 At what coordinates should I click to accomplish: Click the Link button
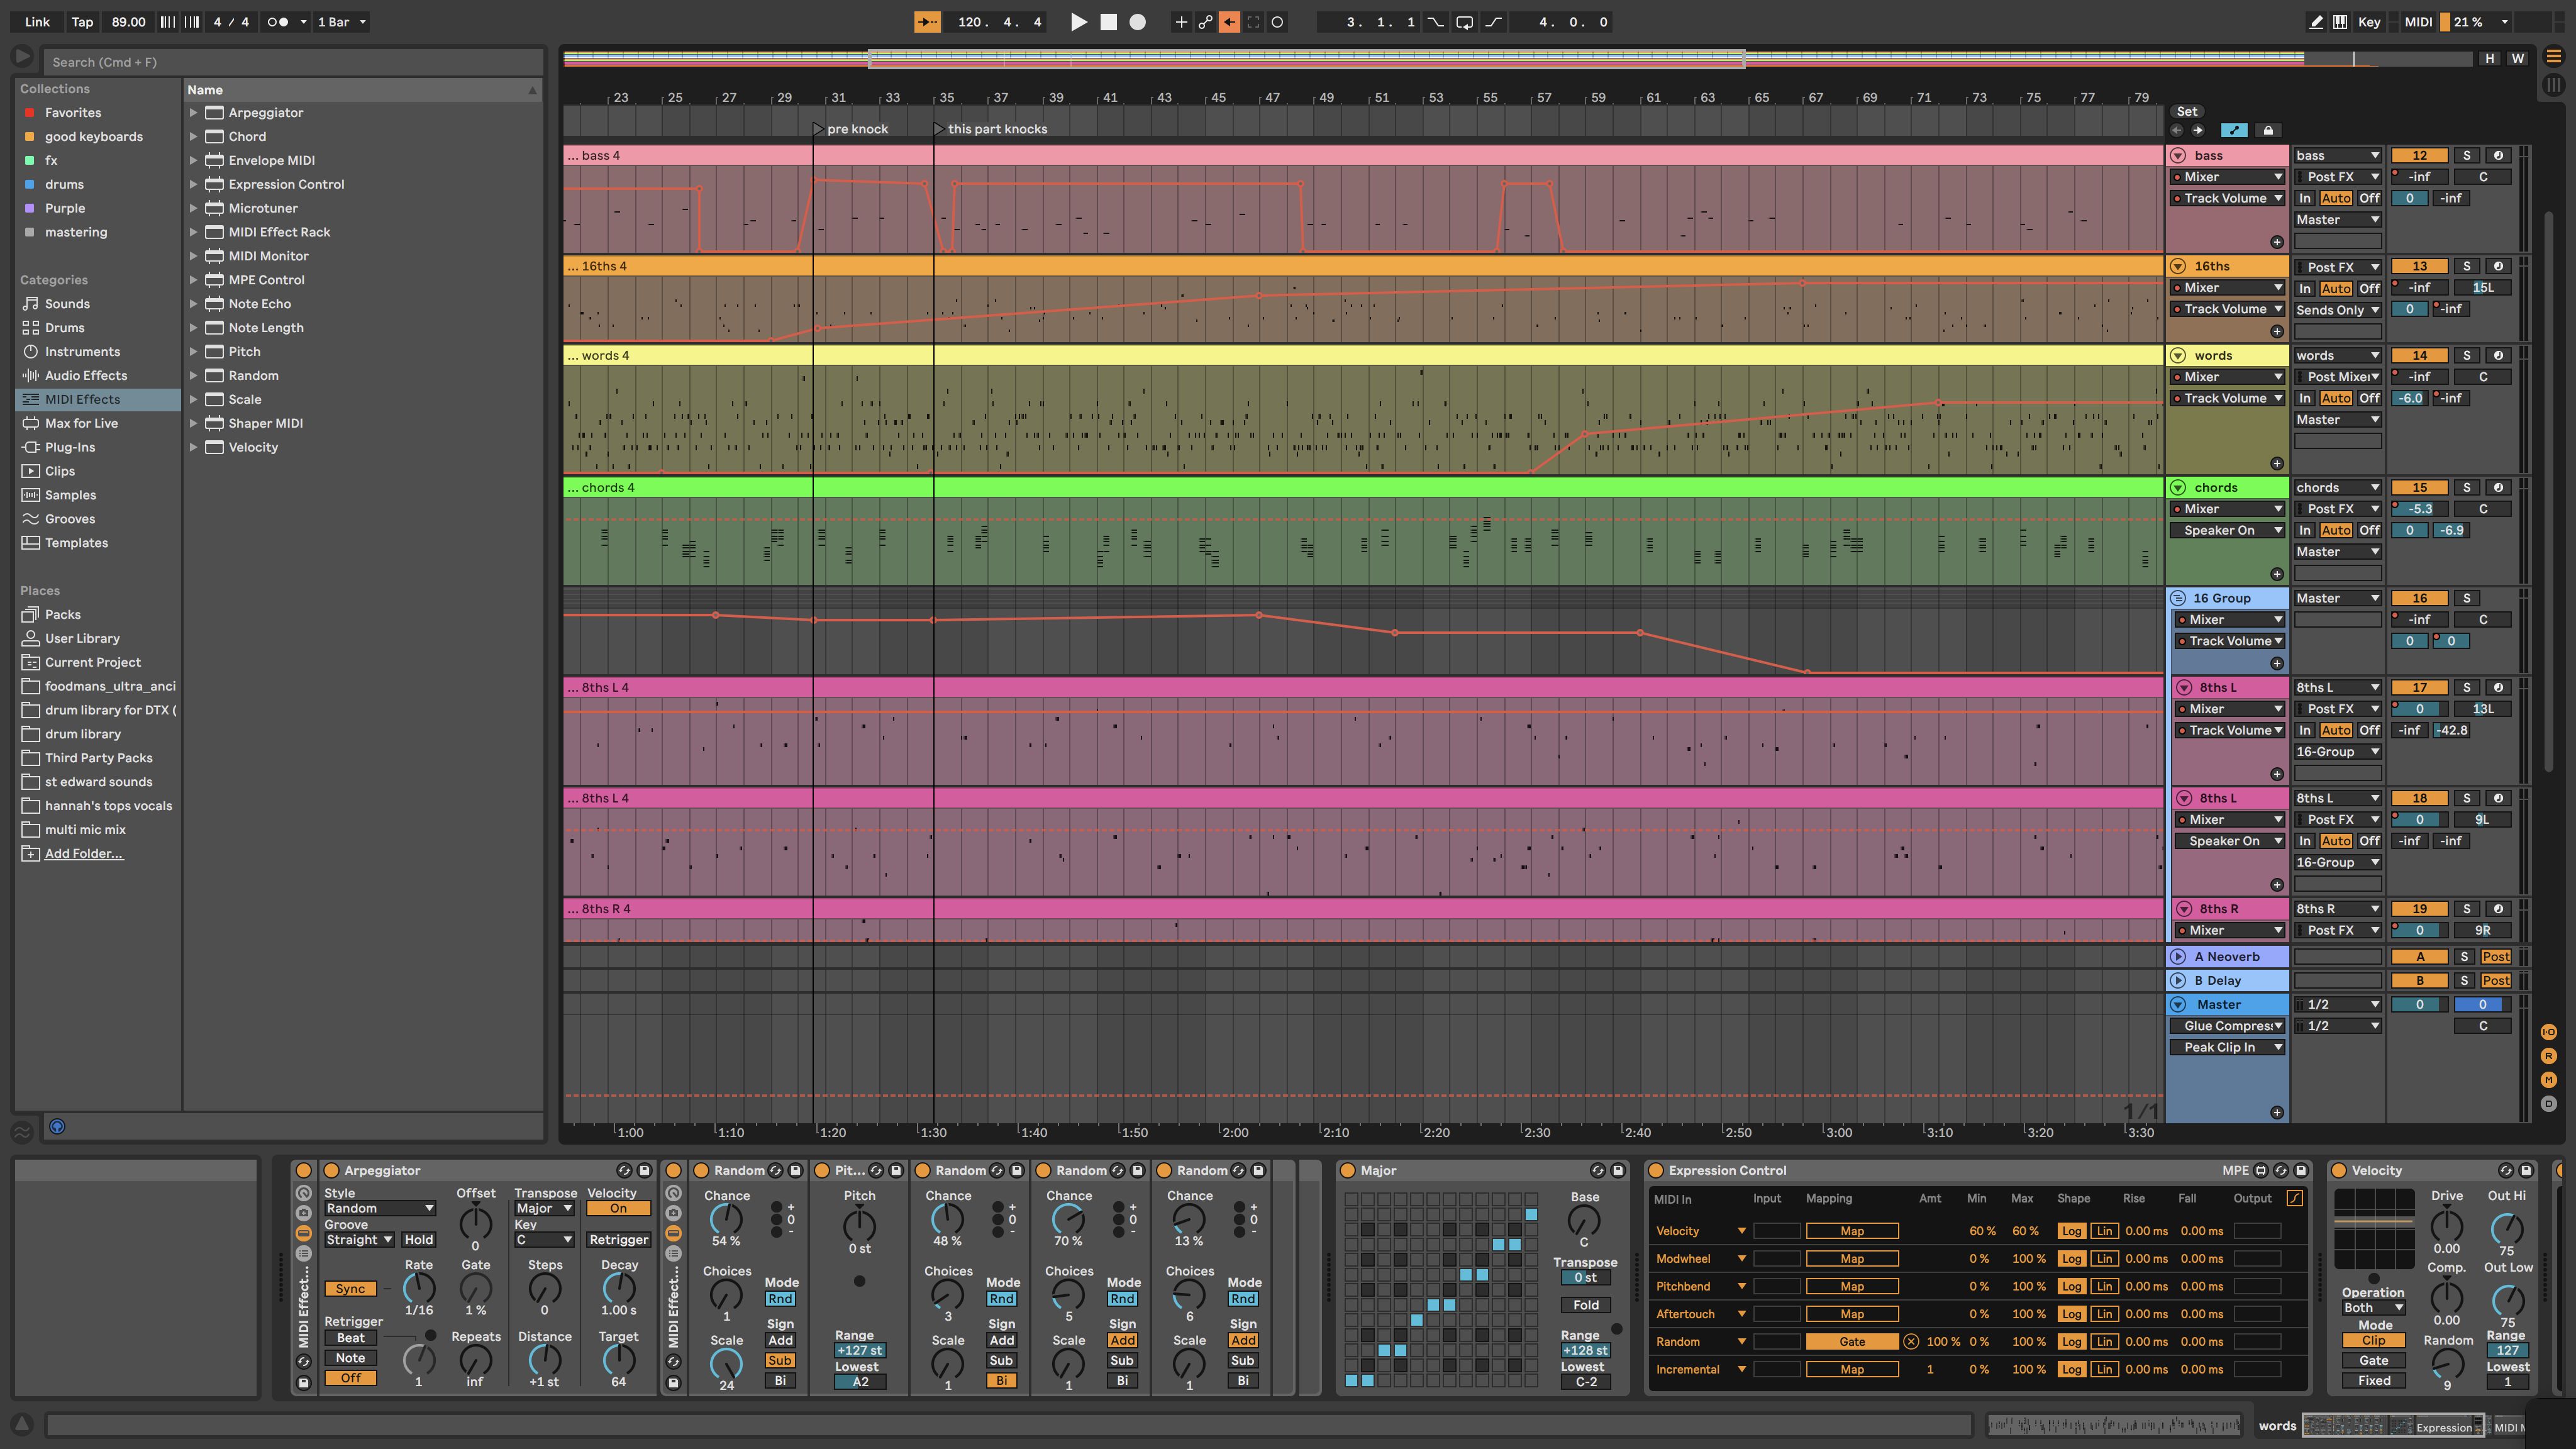coord(37,22)
